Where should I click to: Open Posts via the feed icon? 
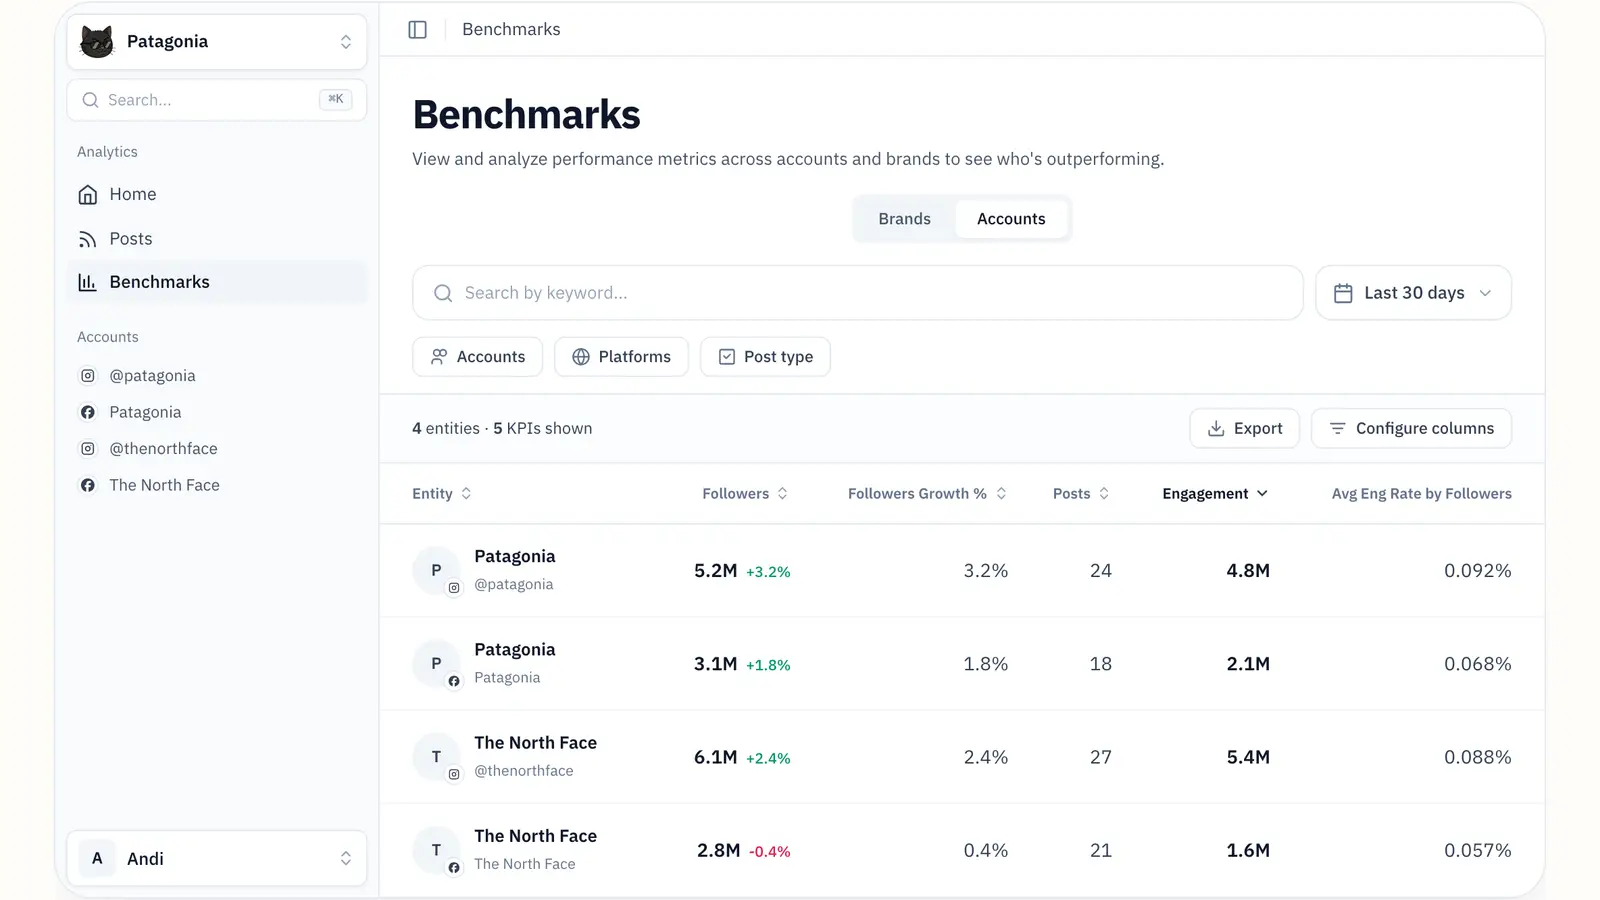88,239
